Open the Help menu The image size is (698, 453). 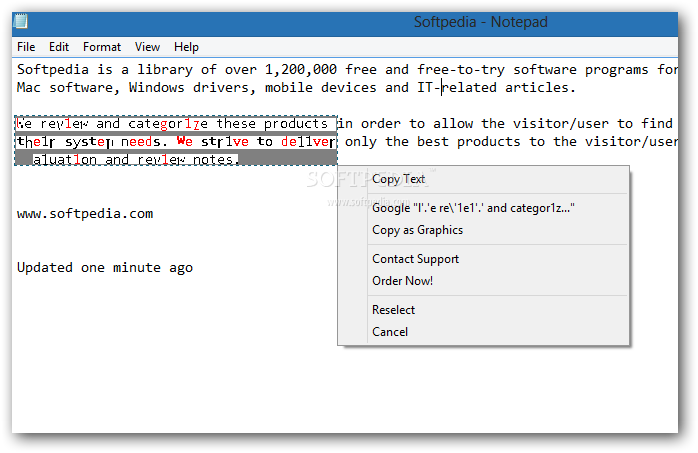(186, 47)
